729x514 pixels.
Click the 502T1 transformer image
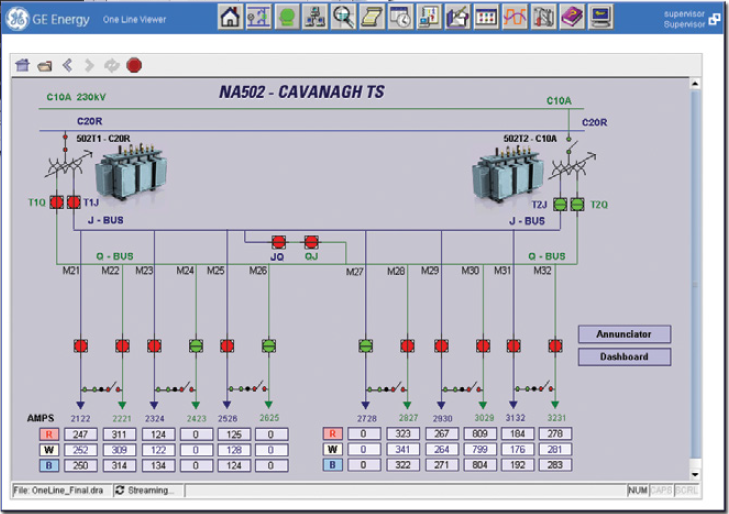(132, 172)
